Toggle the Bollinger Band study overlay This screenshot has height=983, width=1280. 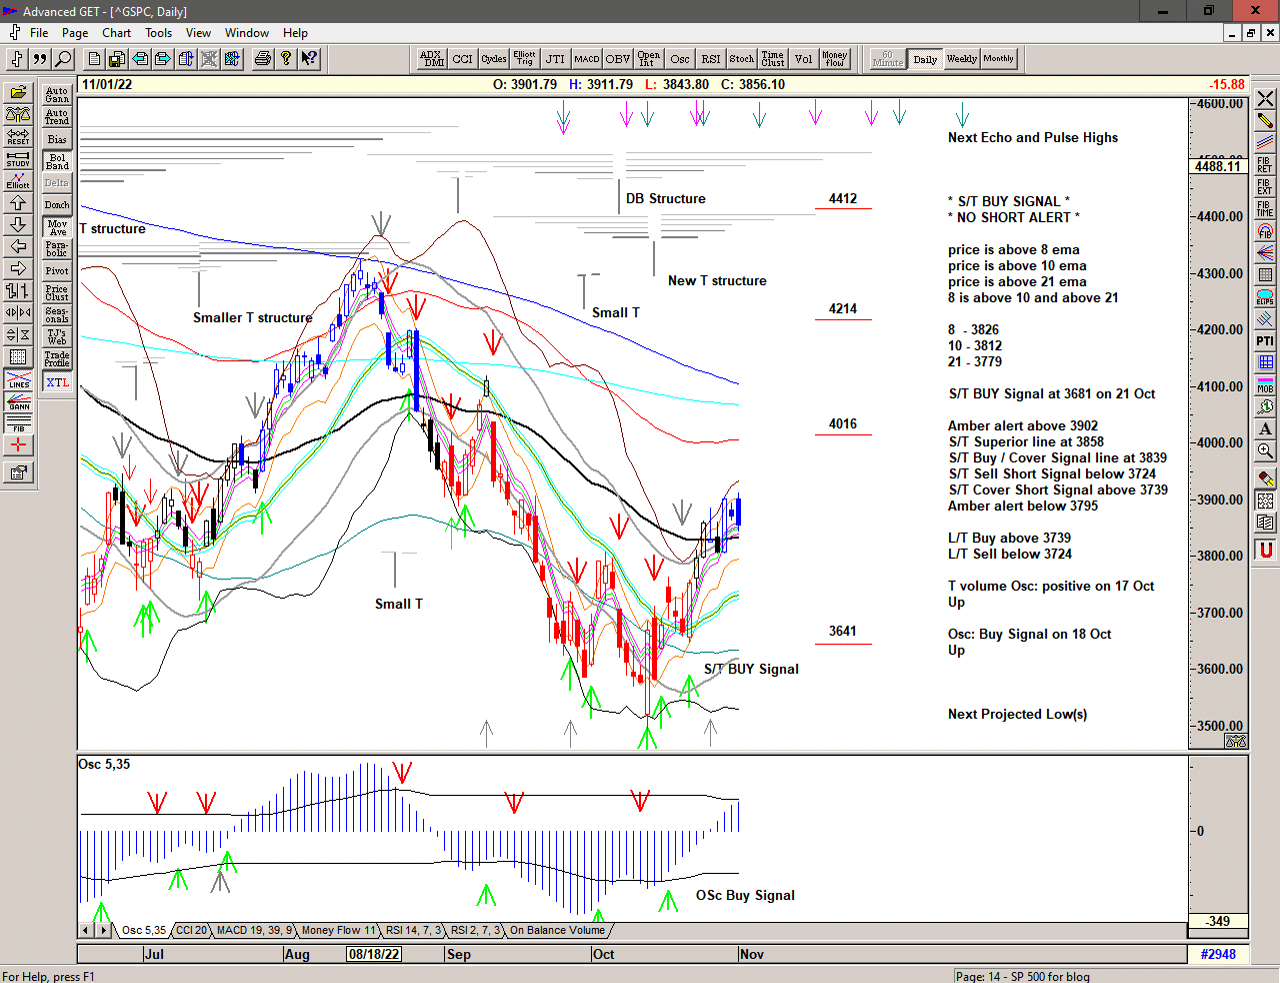(x=57, y=161)
